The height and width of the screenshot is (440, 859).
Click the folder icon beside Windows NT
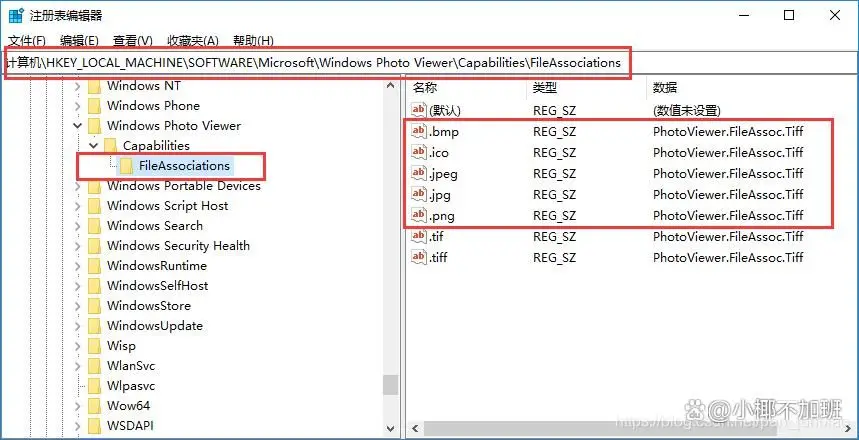95,86
